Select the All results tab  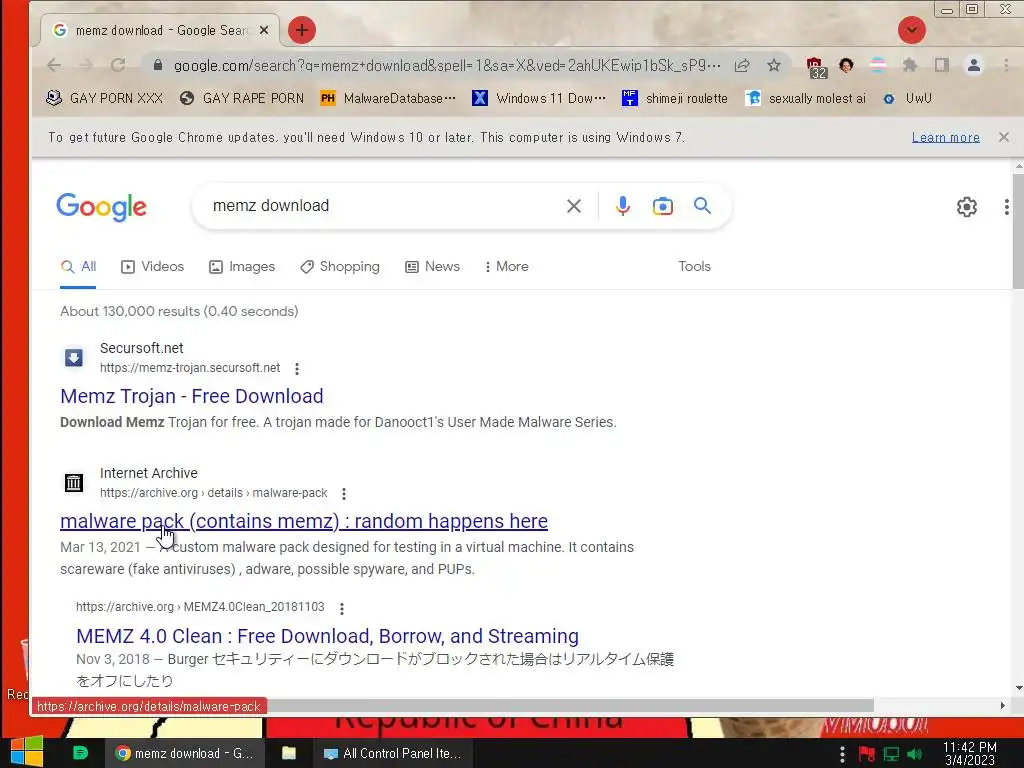click(78, 267)
